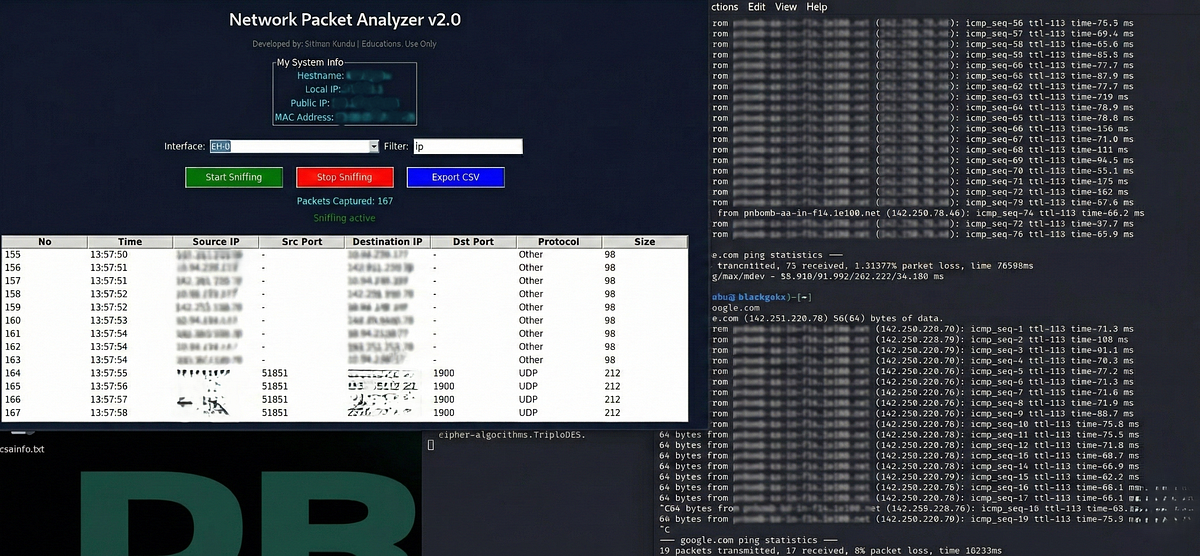The height and width of the screenshot is (556, 1200).
Task: Open the Interface dropdown arrow
Action: pos(374,146)
